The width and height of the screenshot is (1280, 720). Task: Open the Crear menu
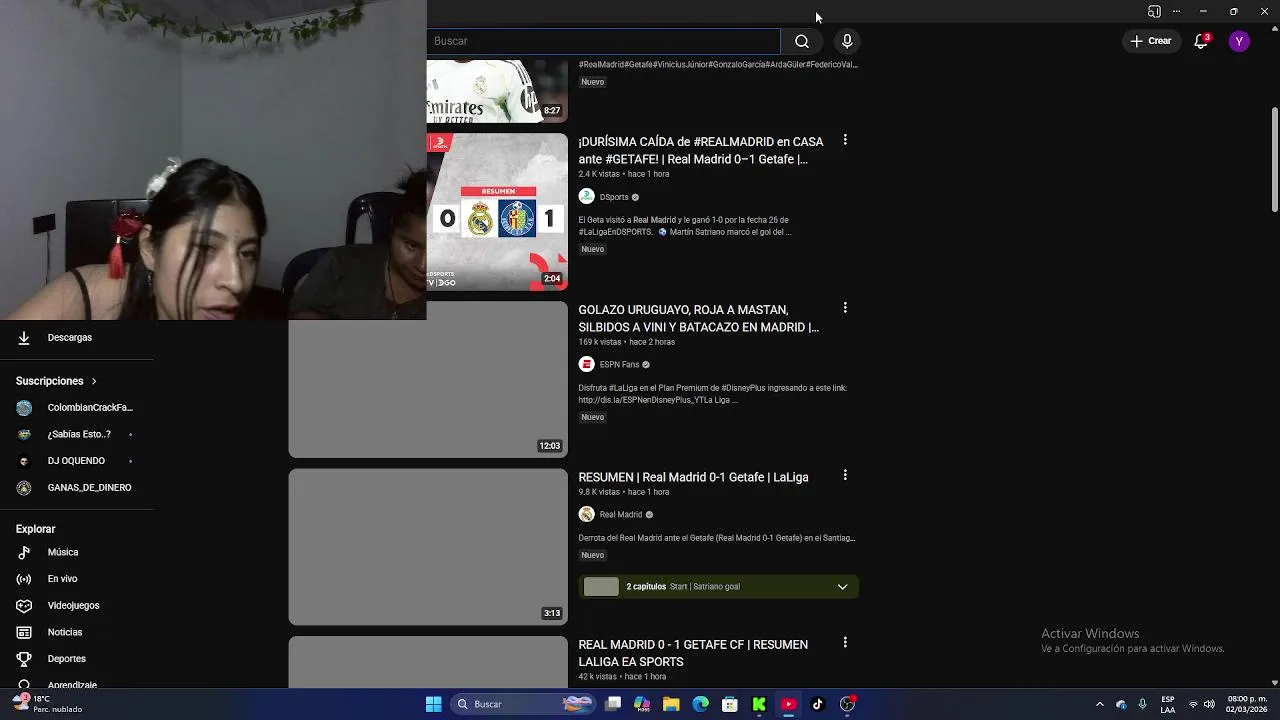[x=1150, y=41]
